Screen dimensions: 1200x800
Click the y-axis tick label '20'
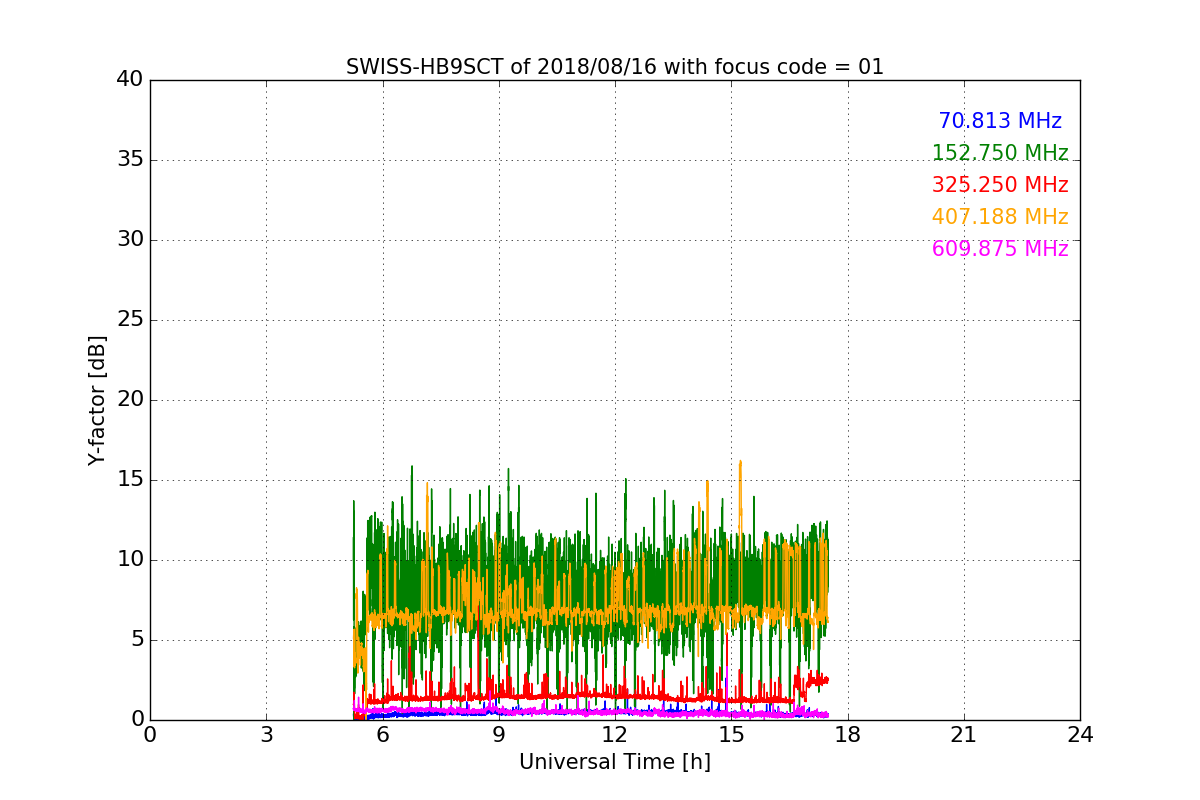point(130,400)
